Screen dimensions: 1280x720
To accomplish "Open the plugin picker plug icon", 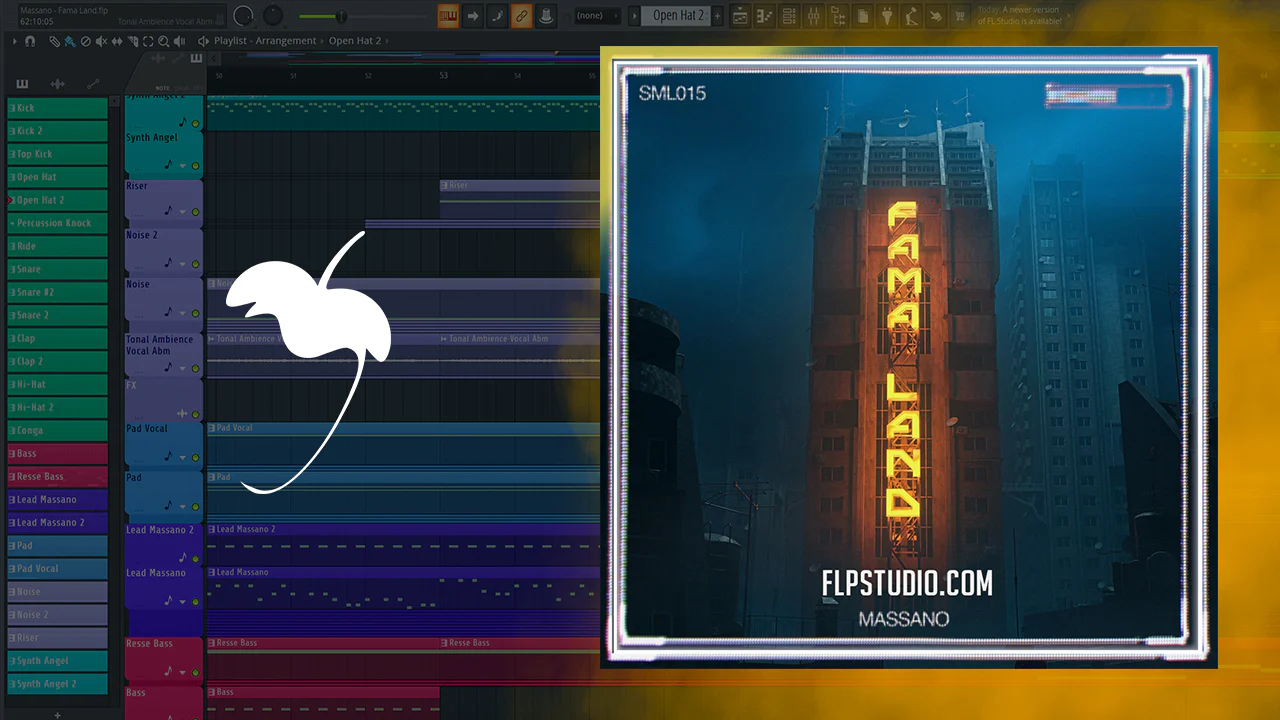I will 886,16.
